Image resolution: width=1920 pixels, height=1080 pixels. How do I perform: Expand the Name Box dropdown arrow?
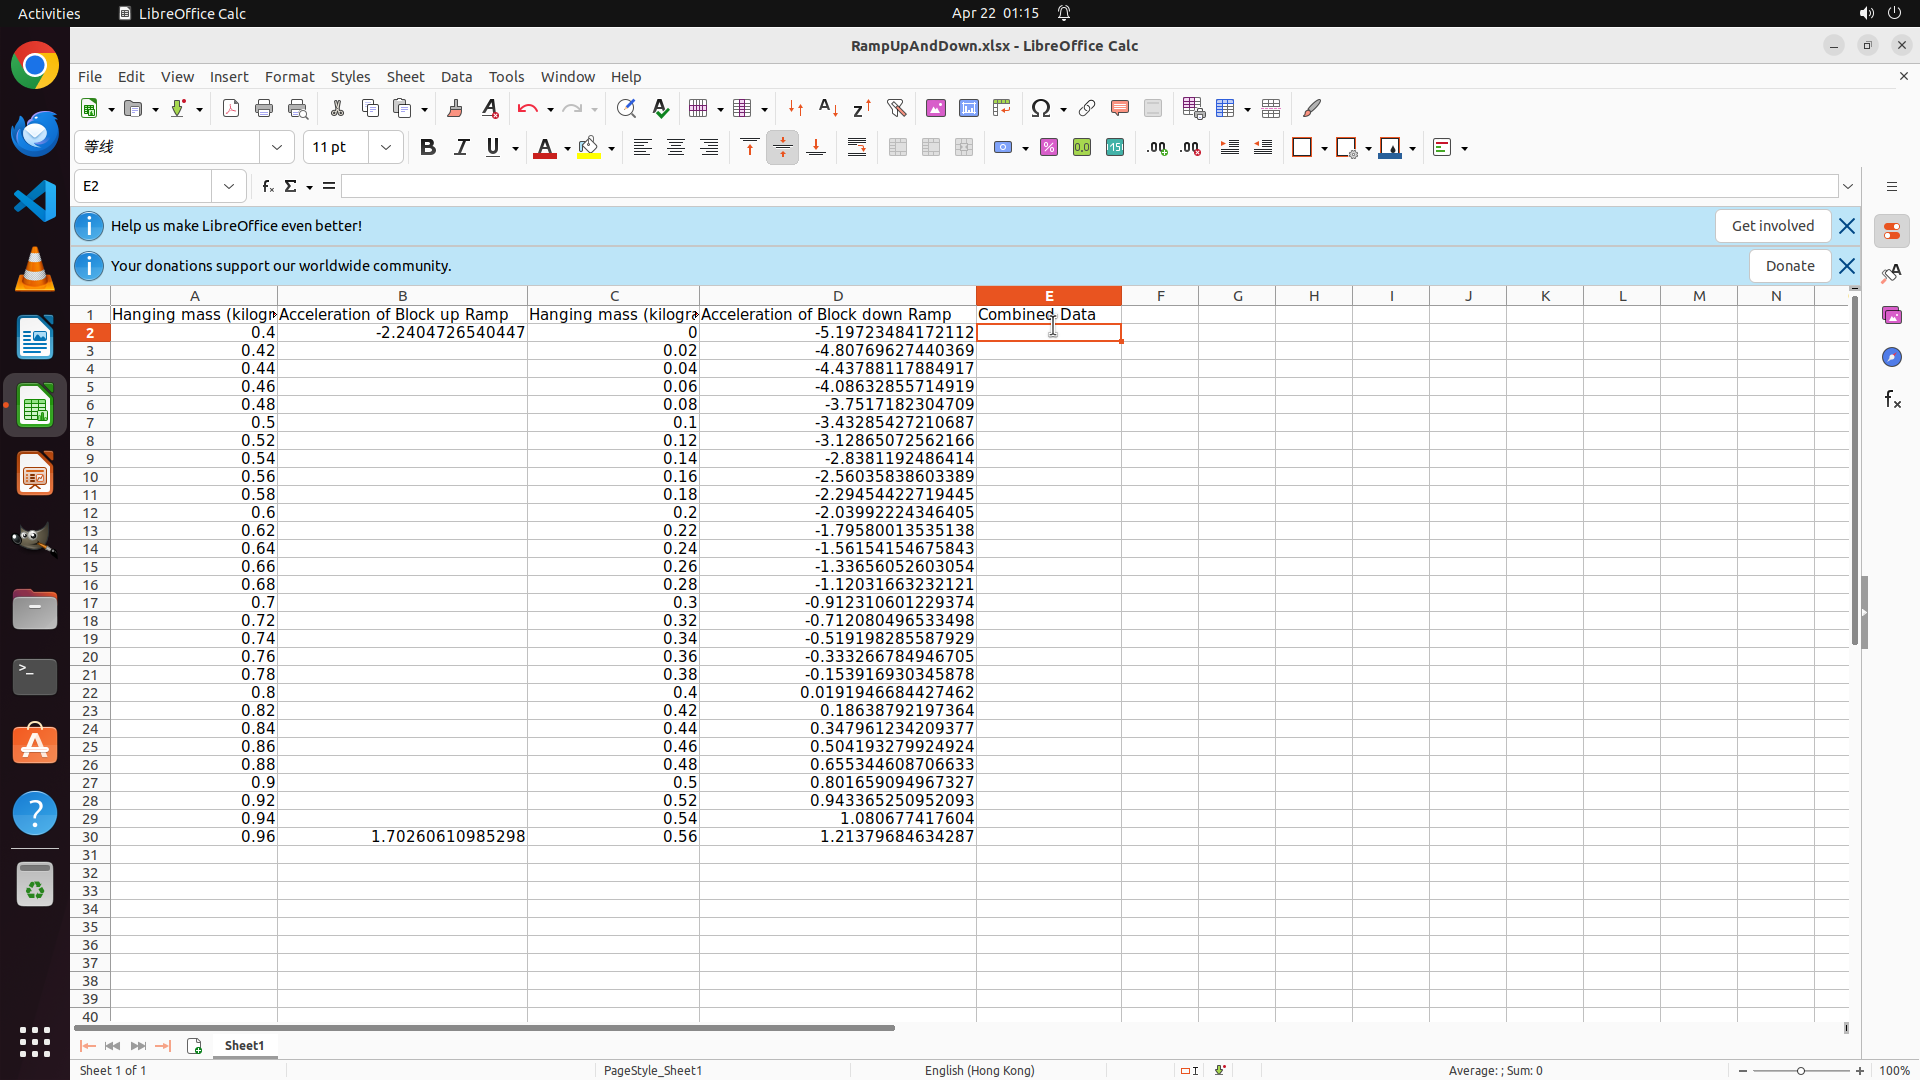tap(229, 187)
